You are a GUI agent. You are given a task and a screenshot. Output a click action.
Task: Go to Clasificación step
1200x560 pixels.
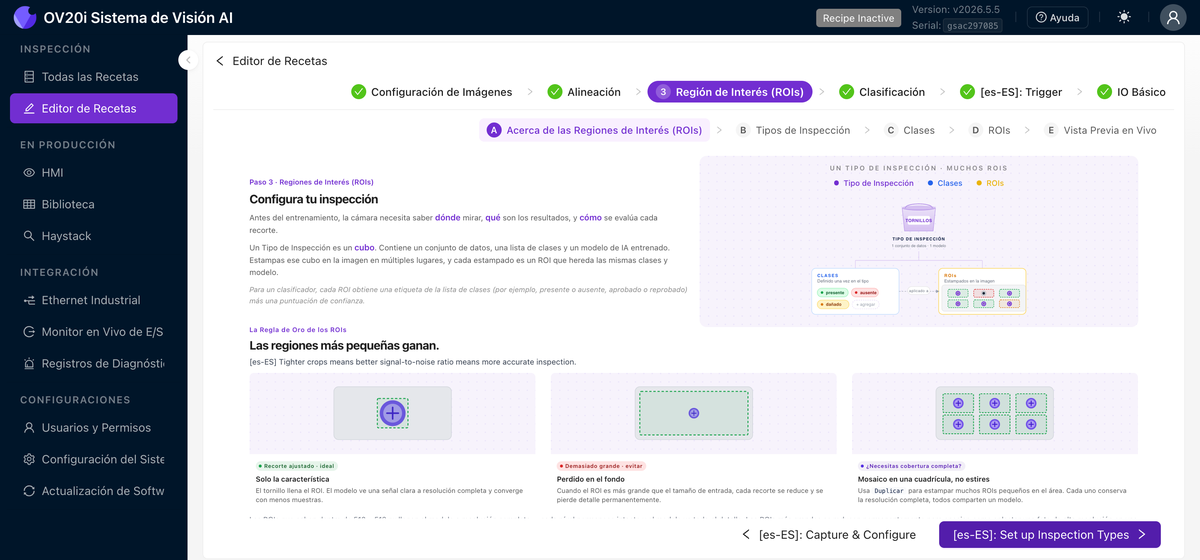(x=882, y=92)
